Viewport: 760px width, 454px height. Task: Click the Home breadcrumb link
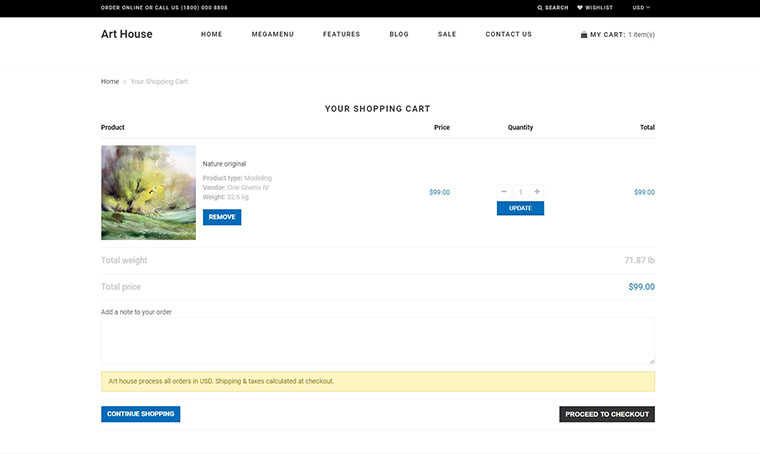pos(109,81)
